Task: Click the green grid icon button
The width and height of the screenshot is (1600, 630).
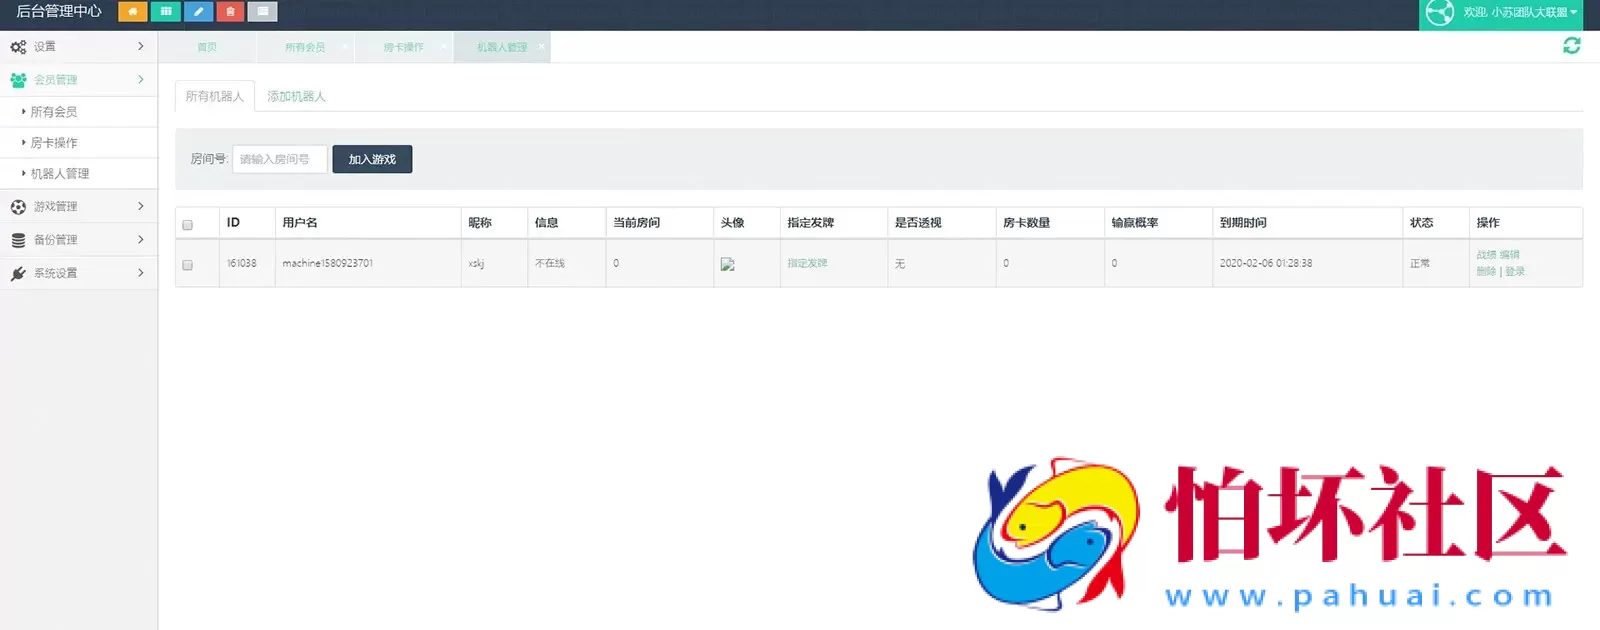Action: (x=166, y=12)
